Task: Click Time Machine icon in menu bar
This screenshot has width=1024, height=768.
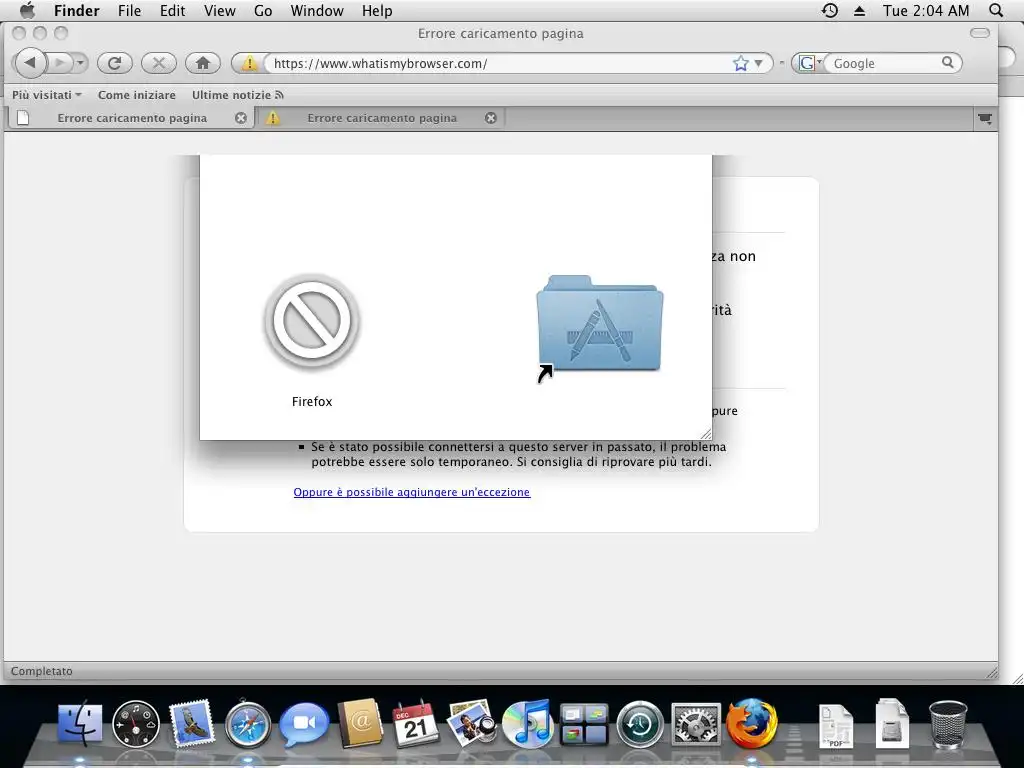Action: coord(829,10)
